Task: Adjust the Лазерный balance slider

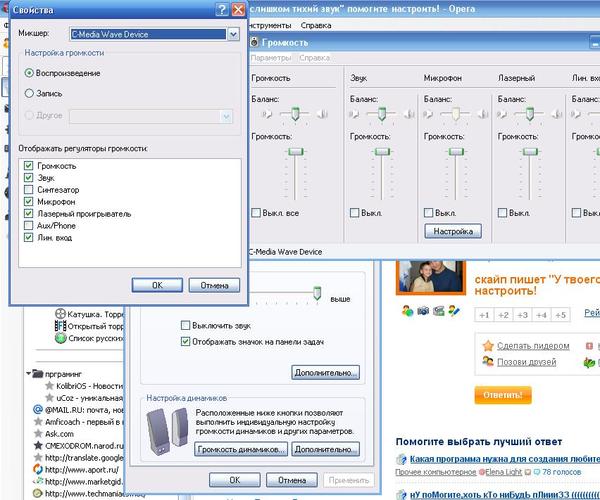Action: click(530, 114)
